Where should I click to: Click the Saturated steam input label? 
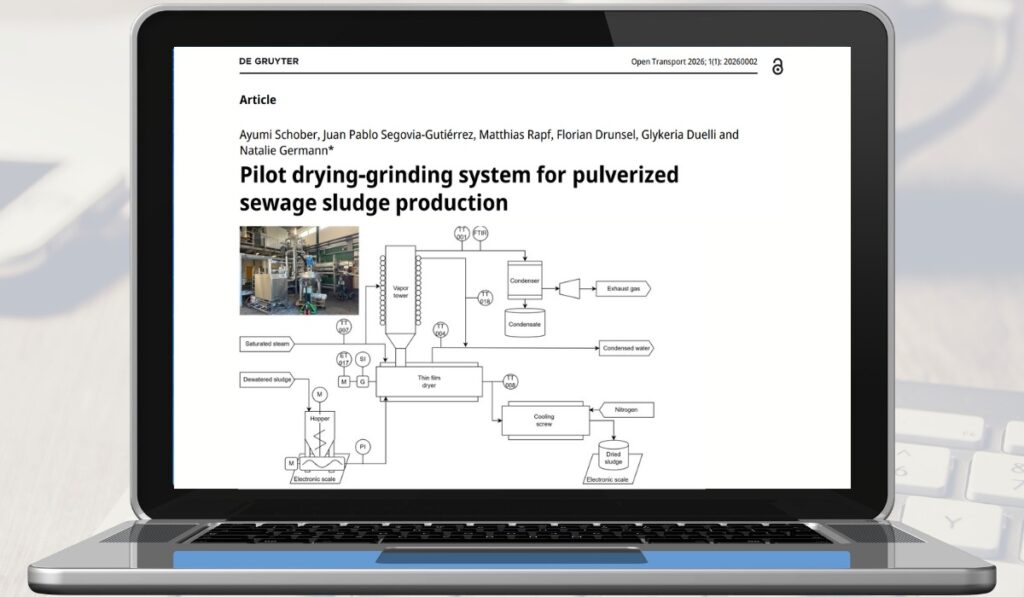[x=267, y=344]
